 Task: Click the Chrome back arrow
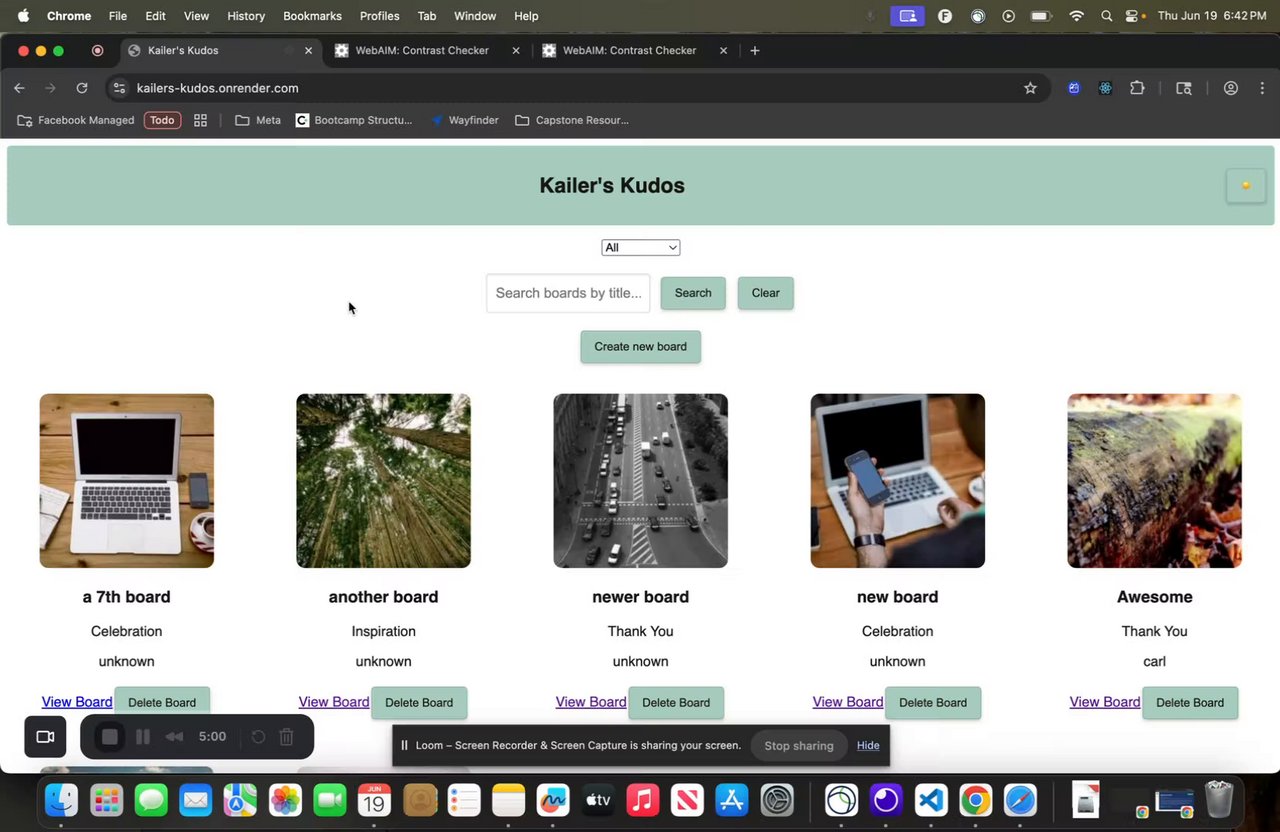19,88
